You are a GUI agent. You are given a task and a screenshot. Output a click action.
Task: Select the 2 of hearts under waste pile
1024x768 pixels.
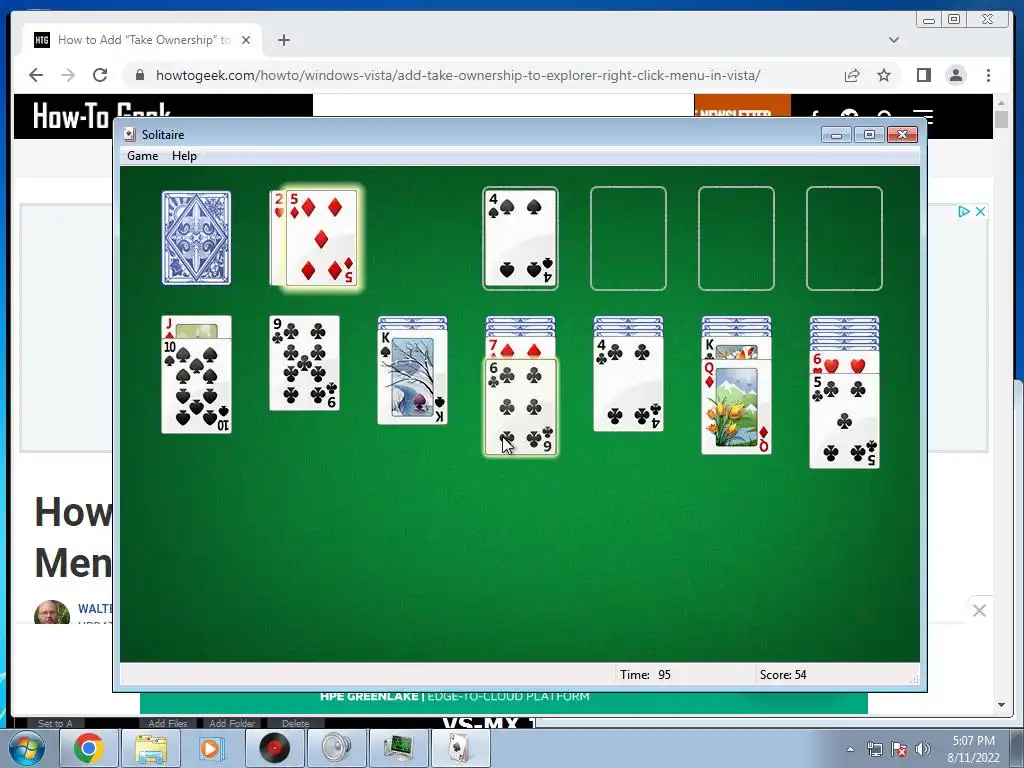coord(278,238)
